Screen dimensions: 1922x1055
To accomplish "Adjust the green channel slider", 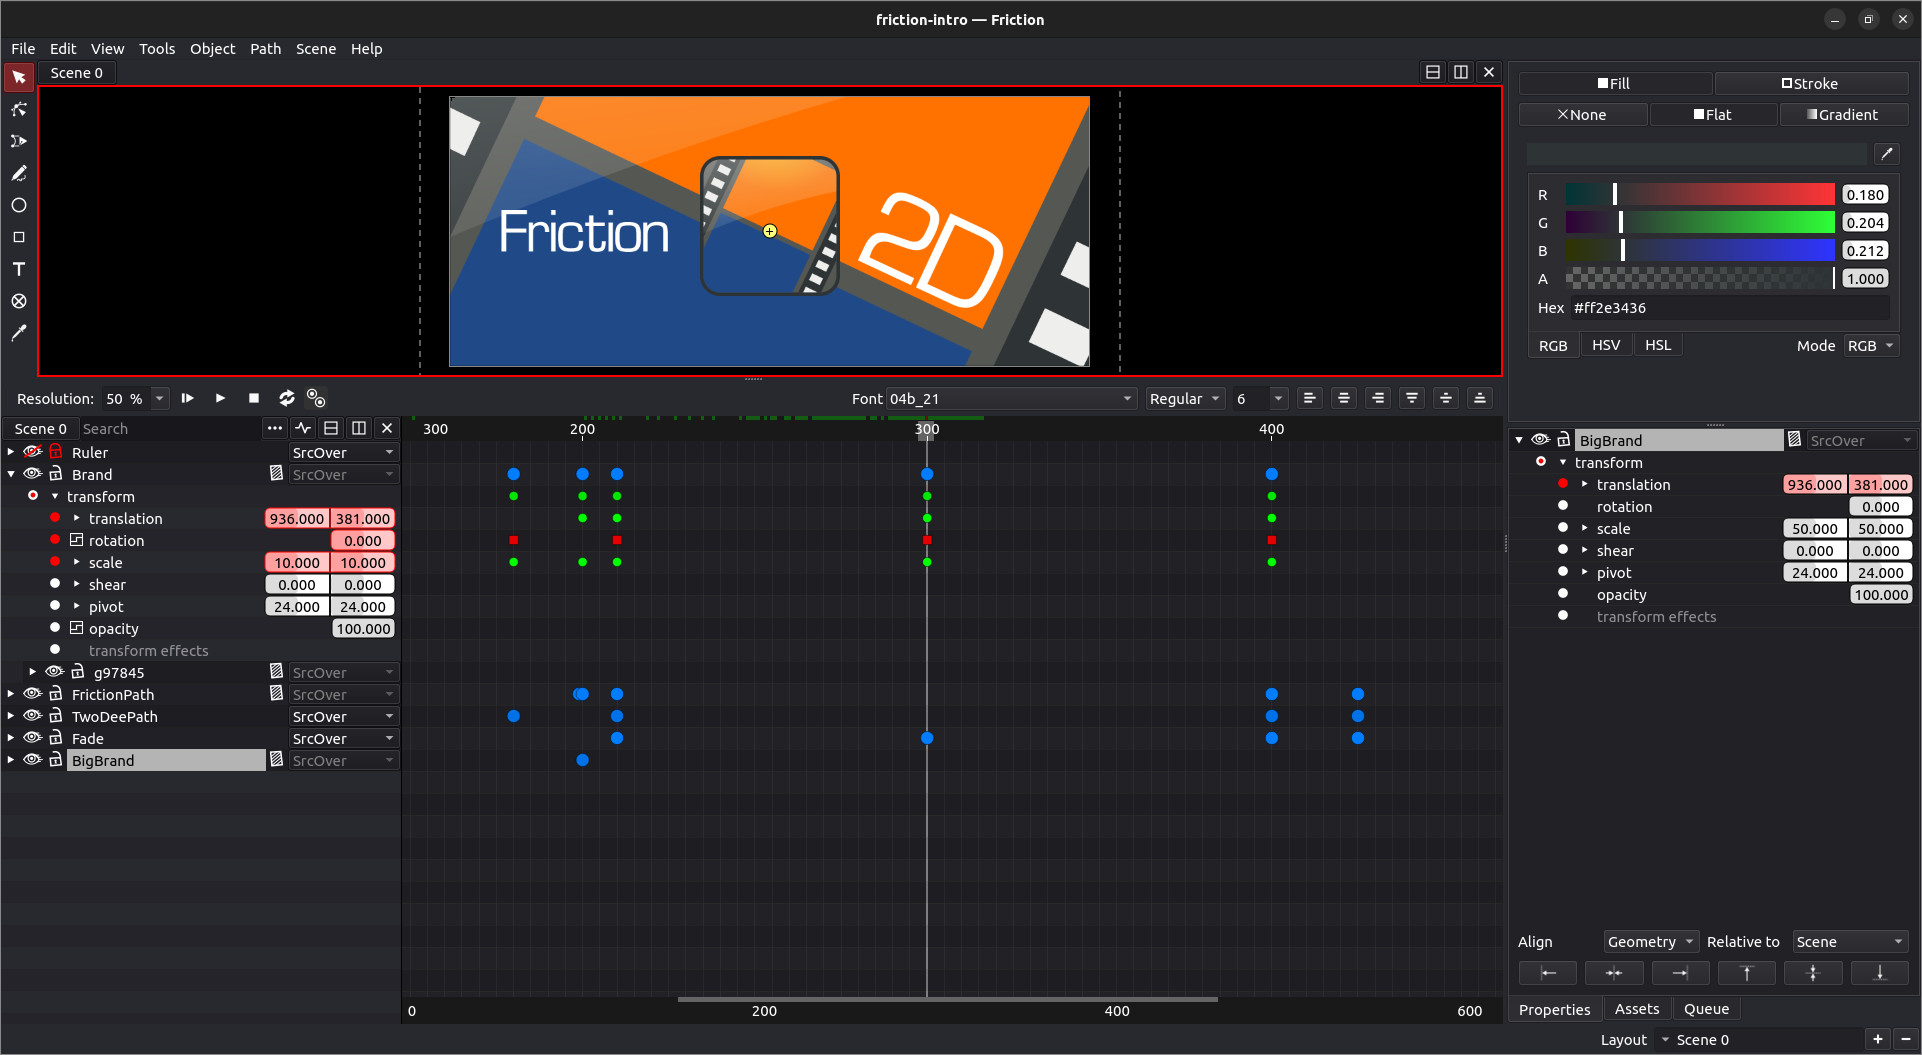I will (1700, 222).
